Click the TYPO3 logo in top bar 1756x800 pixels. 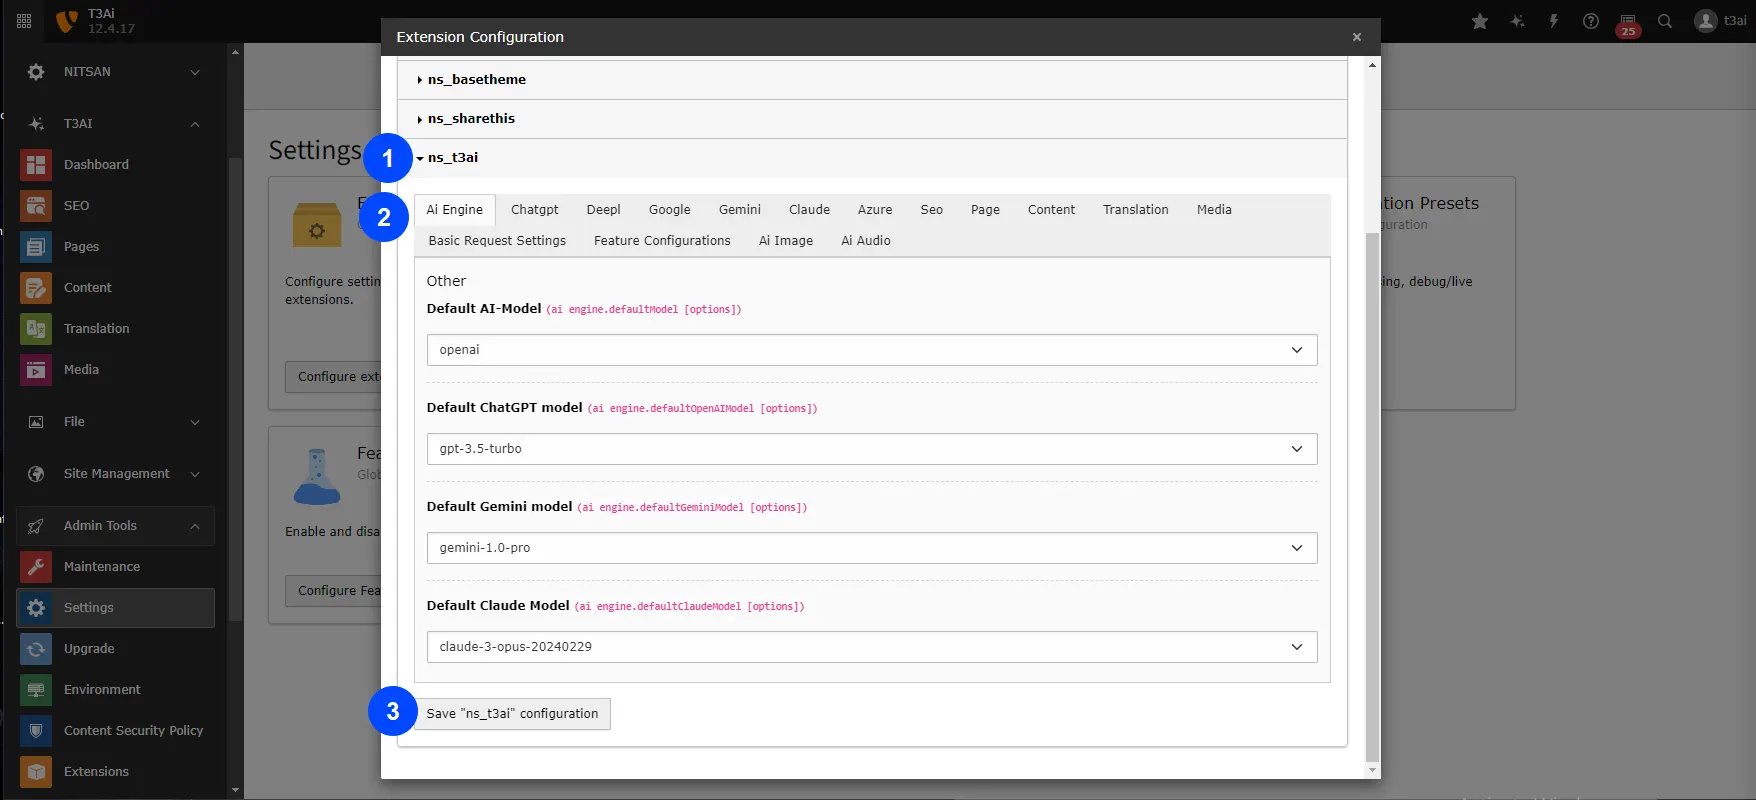tap(66, 21)
